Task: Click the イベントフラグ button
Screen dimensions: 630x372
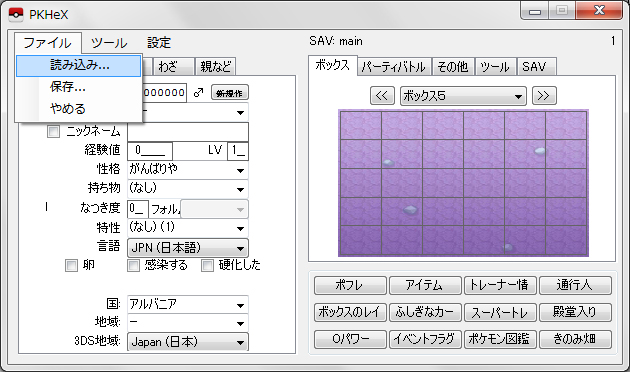Action: click(425, 339)
